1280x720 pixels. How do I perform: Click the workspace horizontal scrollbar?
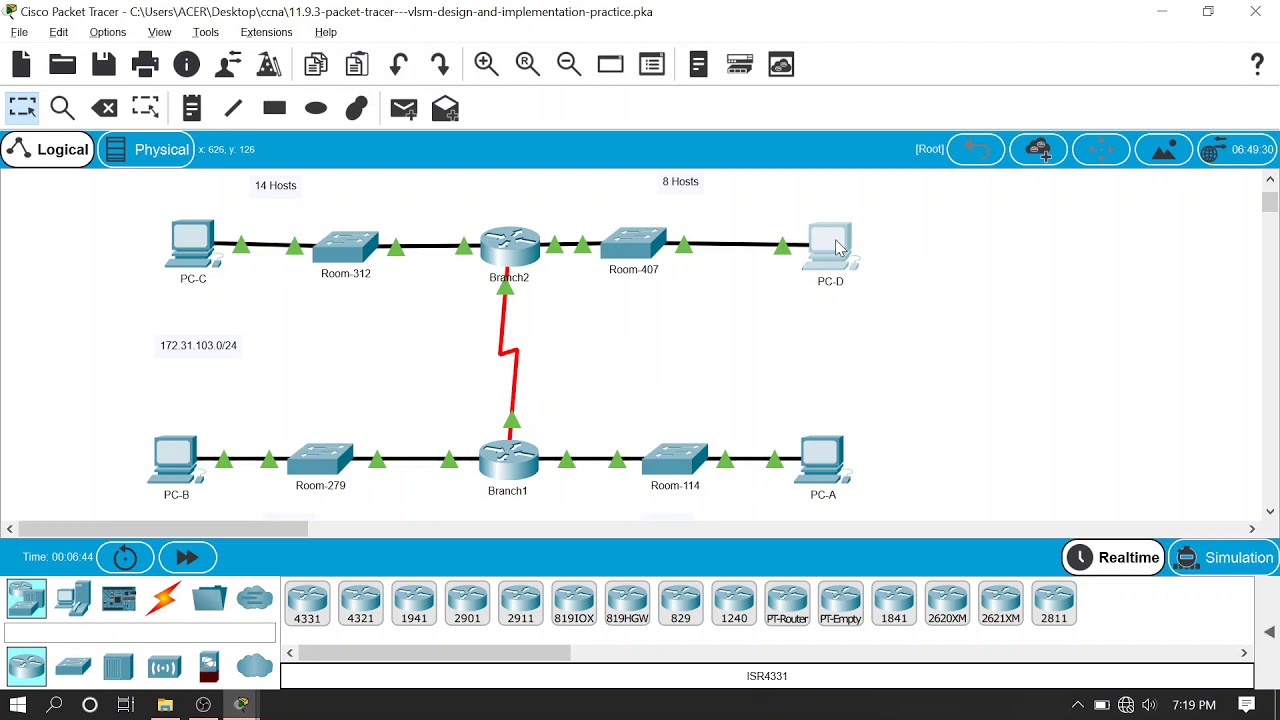tap(163, 528)
